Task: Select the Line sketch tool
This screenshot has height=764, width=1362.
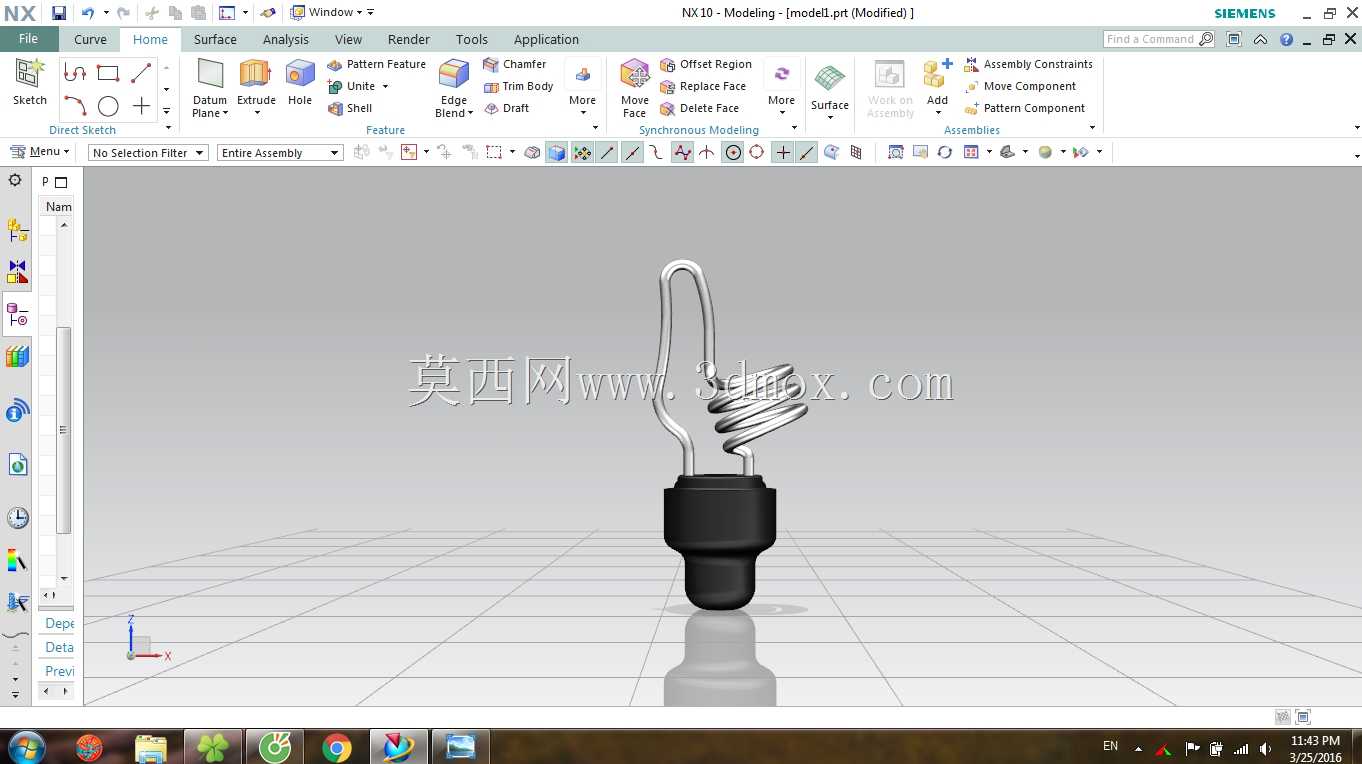Action: point(141,73)
